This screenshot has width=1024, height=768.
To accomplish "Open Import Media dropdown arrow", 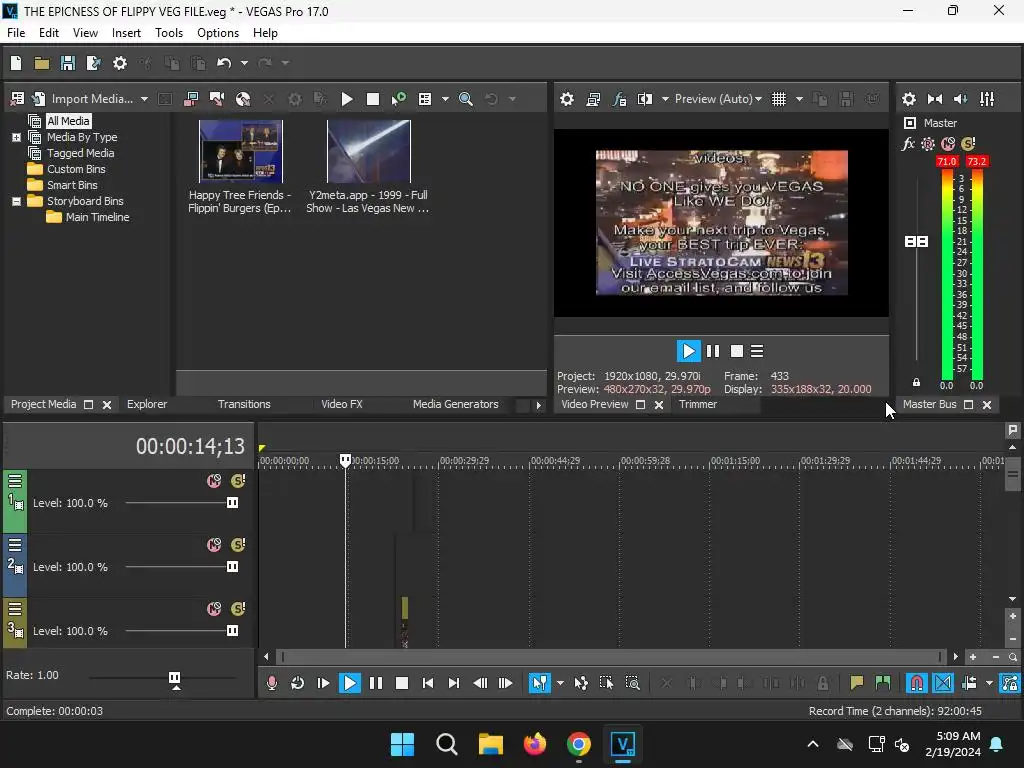I will tap(144, 99).
